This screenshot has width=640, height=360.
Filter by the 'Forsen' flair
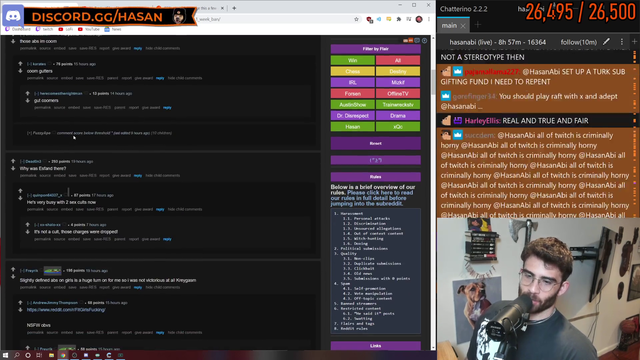[x=353, y=93]
